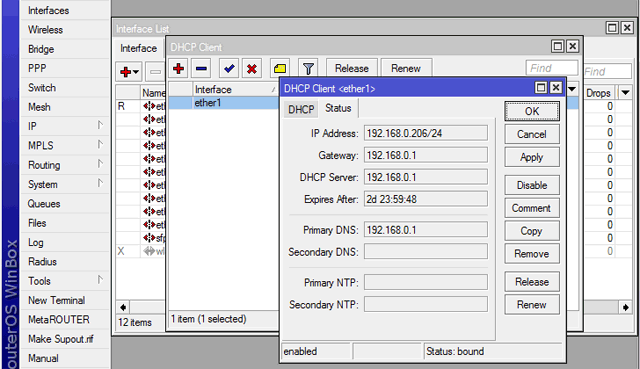Click Make Supout.rif in sidebar
640x369 pixels.
(x=60, y=339)
